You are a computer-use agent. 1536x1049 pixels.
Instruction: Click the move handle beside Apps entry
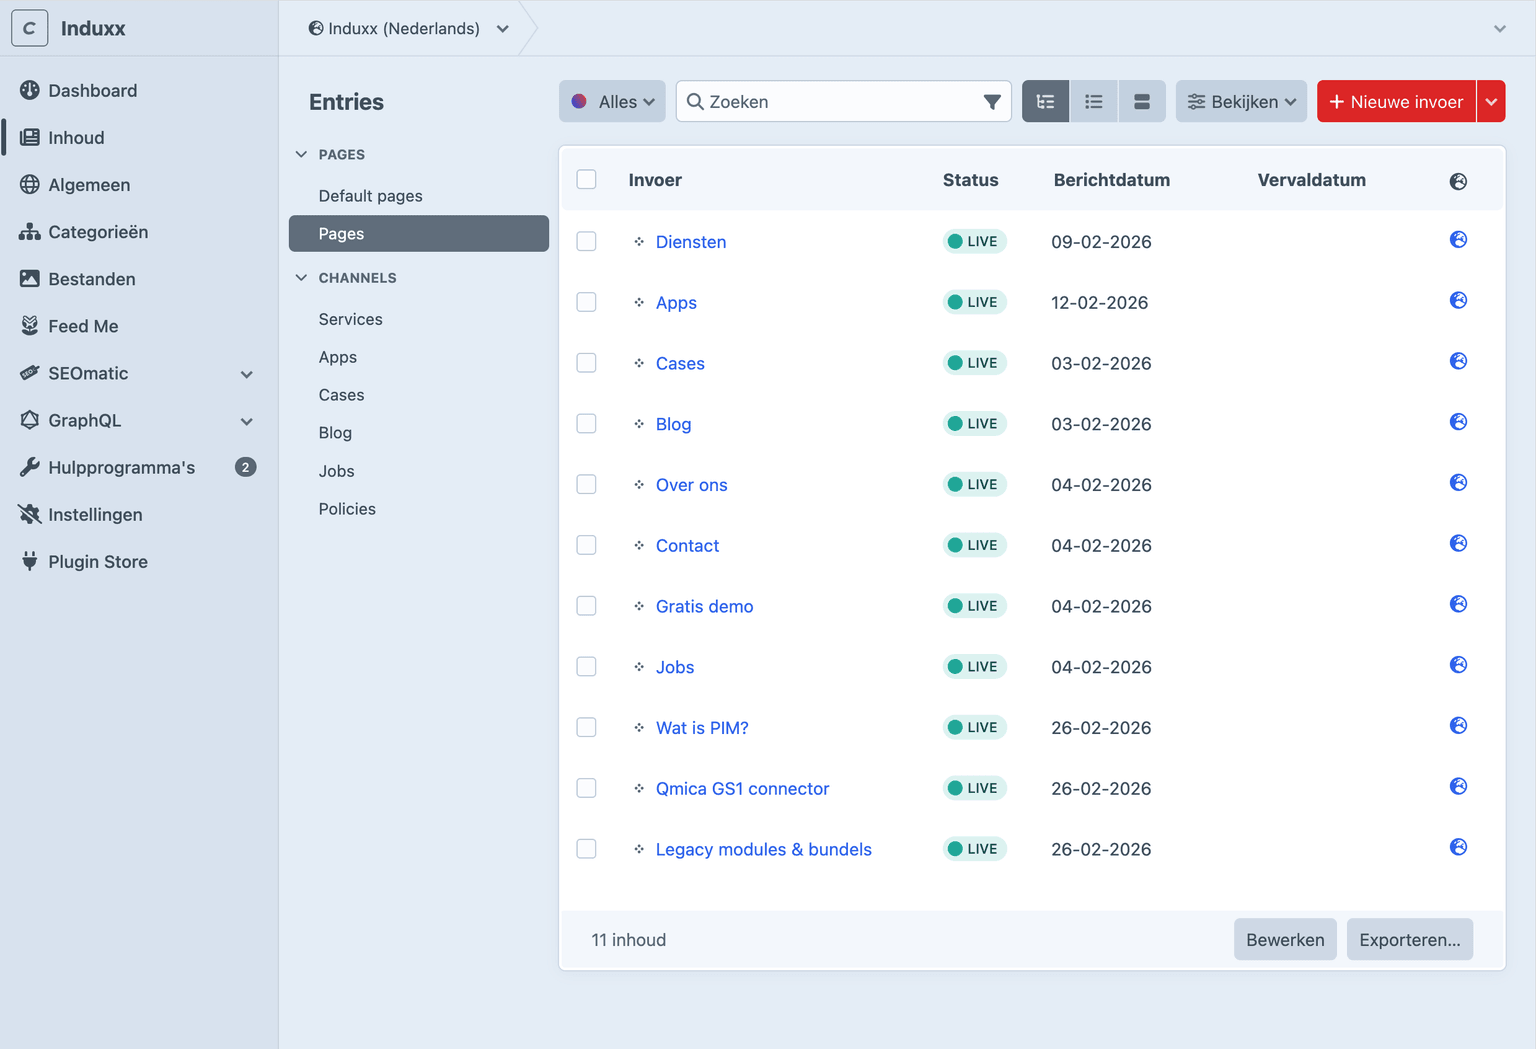(x=639, y=303)
